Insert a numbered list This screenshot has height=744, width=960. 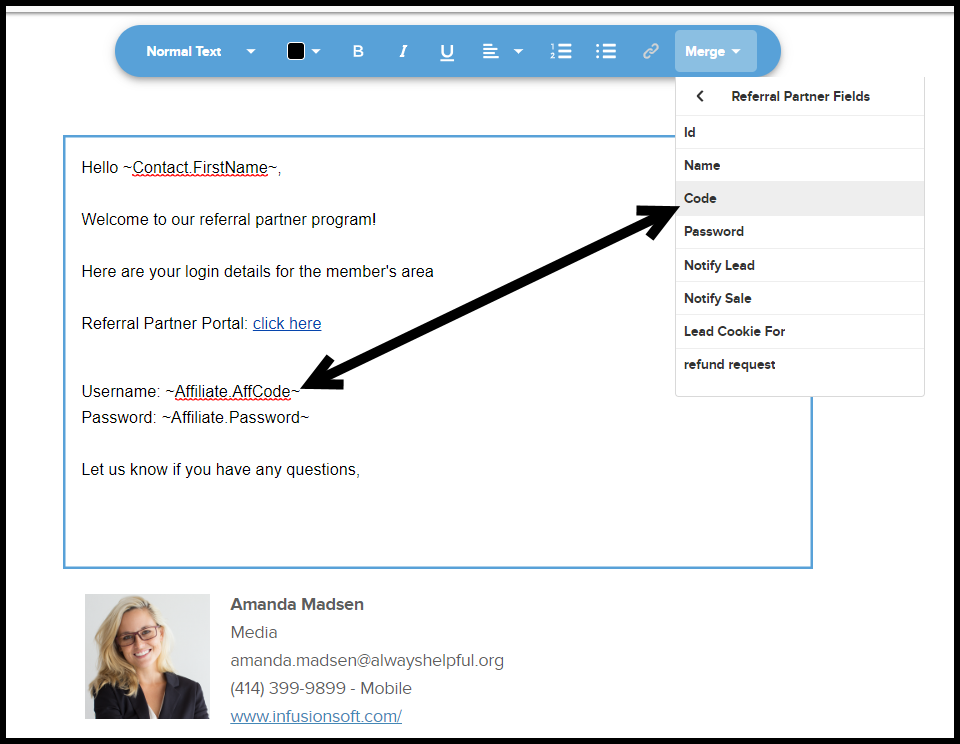tap(561, 51)
